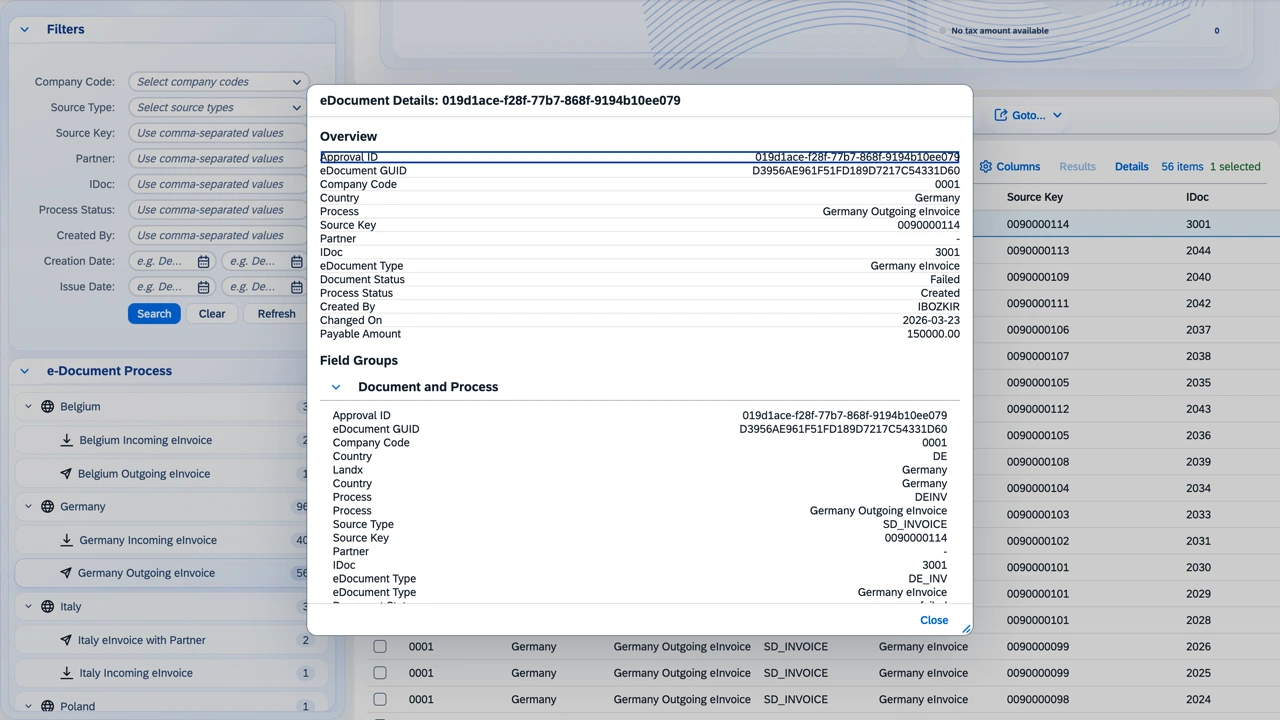The image size is (1280, 720).
Task: Open calendar for Creation Date end
Action: click(x=297, y=261)
